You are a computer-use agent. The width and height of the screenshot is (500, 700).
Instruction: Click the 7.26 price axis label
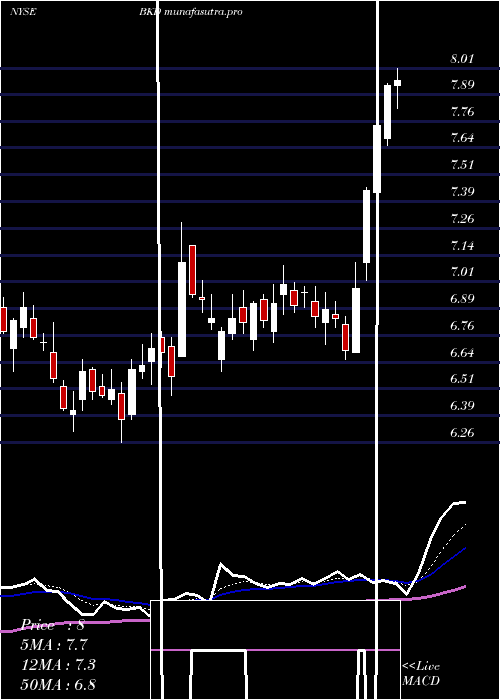pyautogui.click(x=462, y=219)
